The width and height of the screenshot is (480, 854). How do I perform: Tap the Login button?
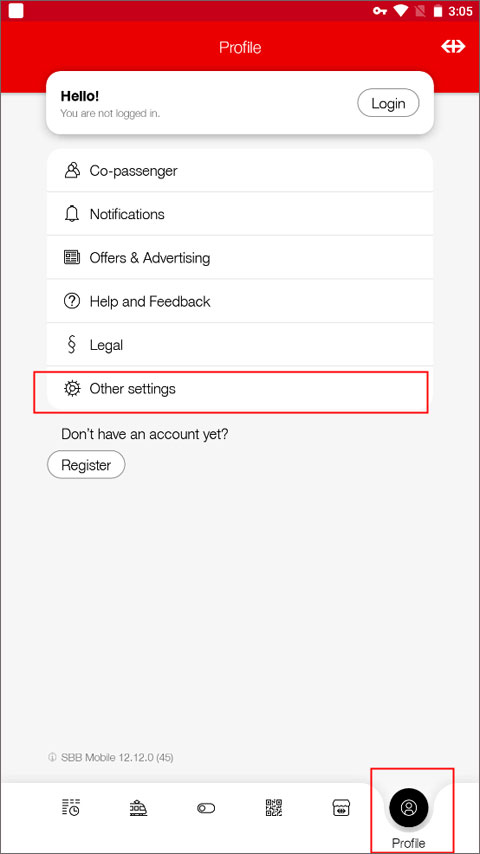(388, 103)
